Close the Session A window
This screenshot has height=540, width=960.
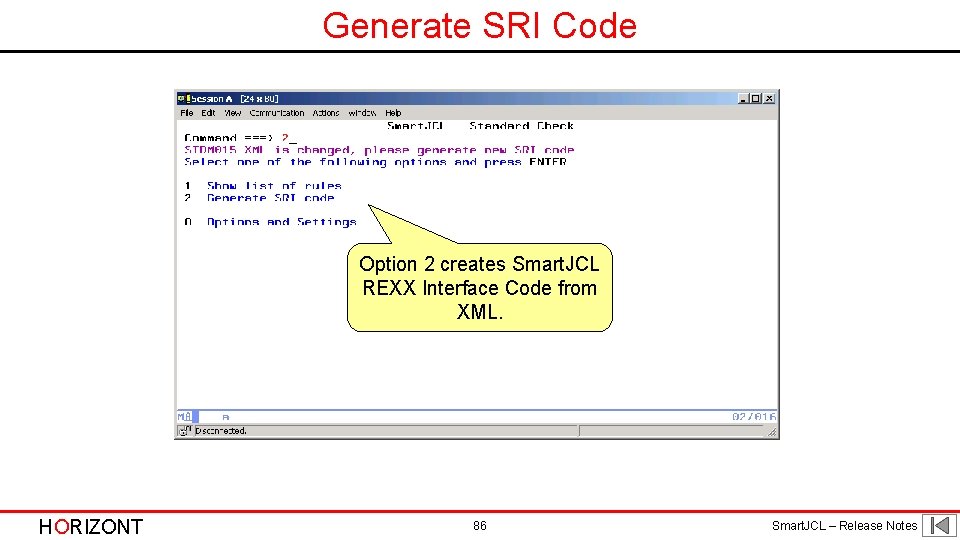click(x=769, y=99)
